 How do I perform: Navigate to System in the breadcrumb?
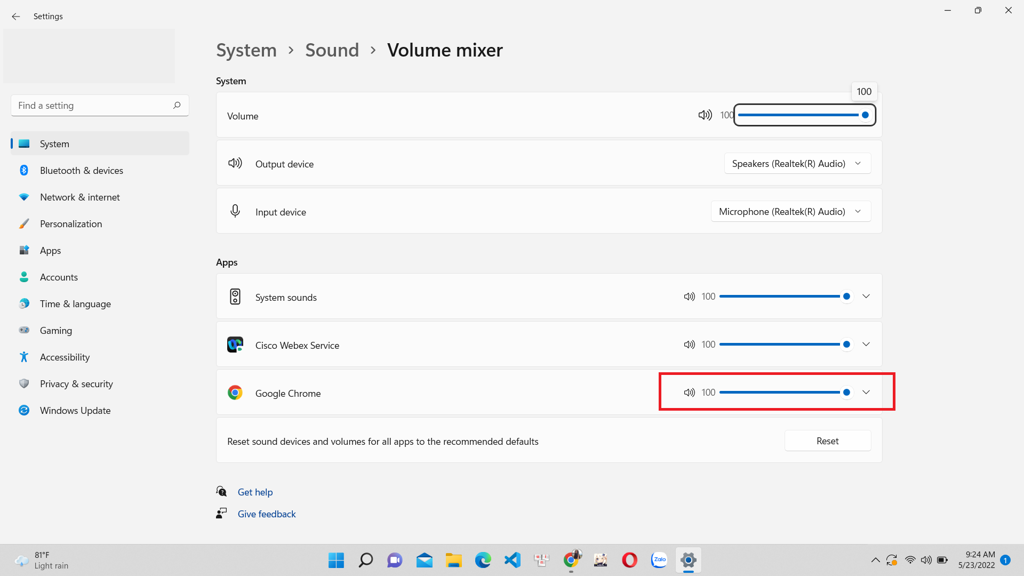246,50
